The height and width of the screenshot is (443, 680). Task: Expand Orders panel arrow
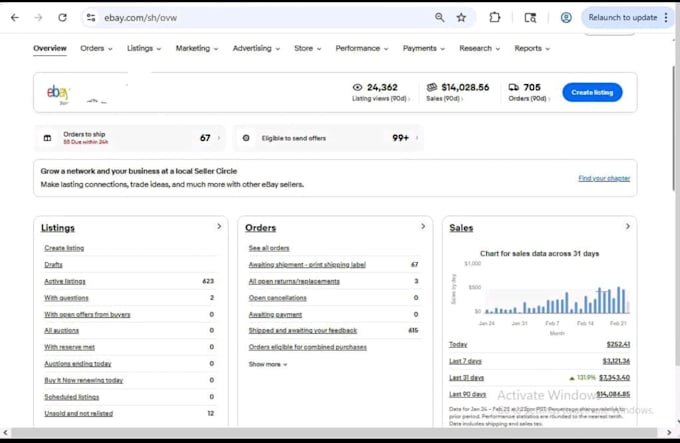423,226
